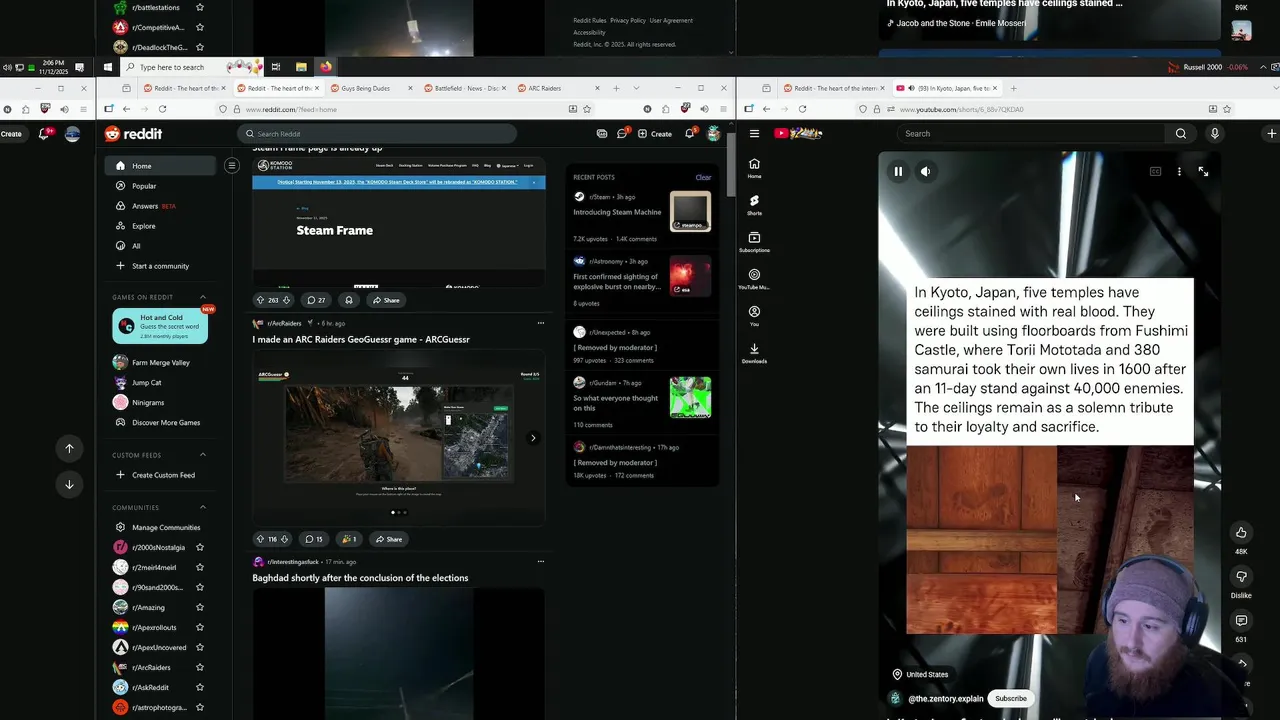Open YouTube Music in sidebar
Screen dimensions: 1280x720
pyautogui.click(x=754, y=279)
